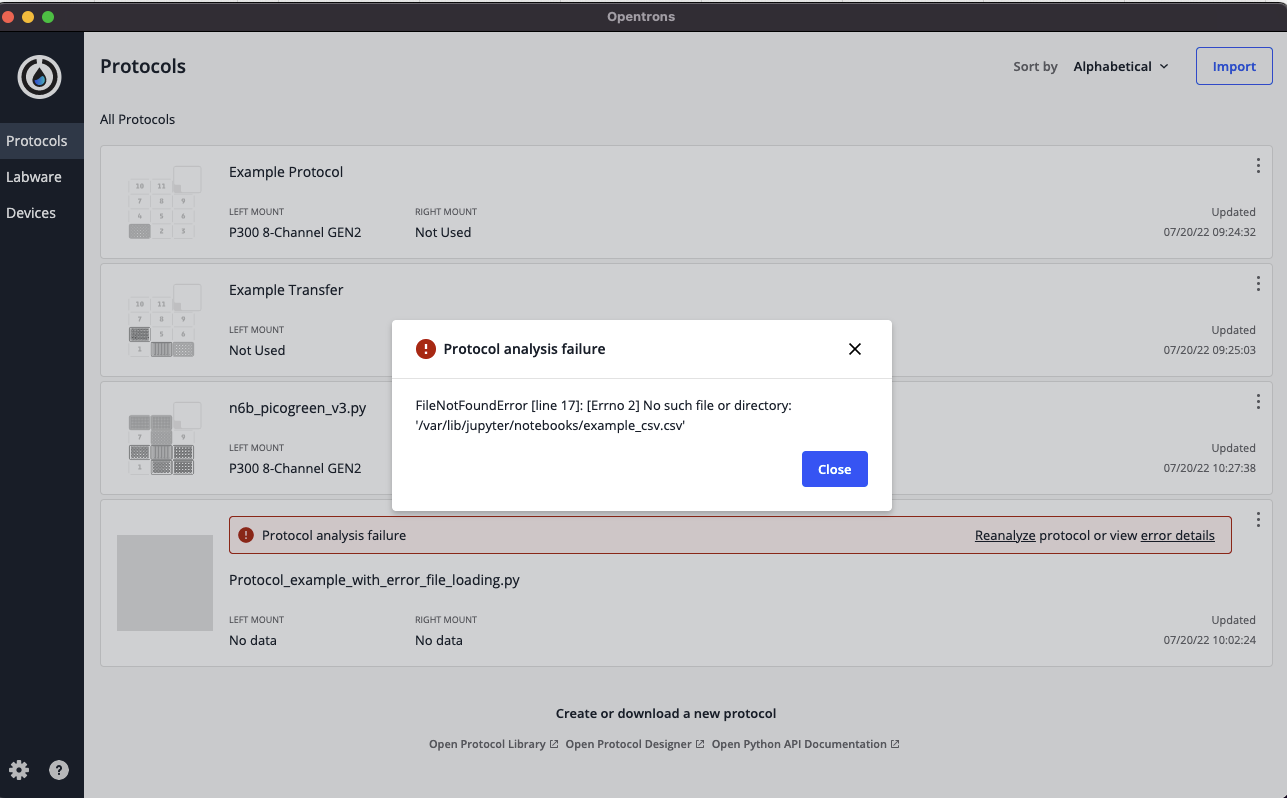Viewport: 1287px width, 798px height.
Task: View error details for the failed protocol
Action: coord(1177,535)
